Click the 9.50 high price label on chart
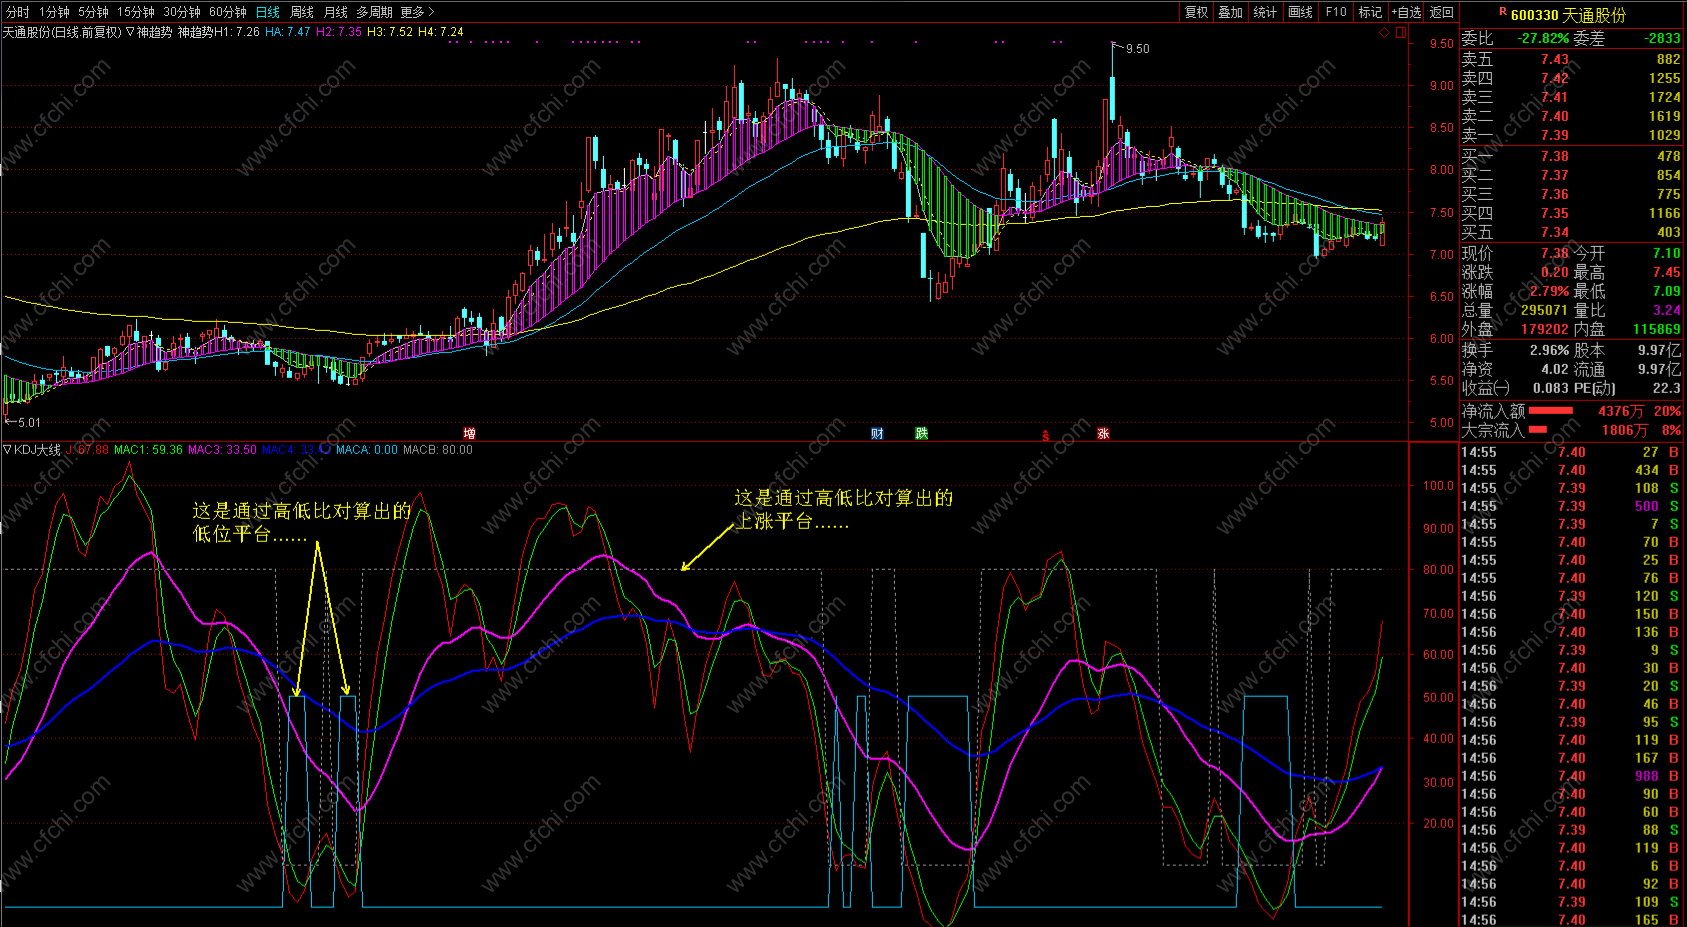The width and height of the screenshot is (1687, 927). 1137,49
